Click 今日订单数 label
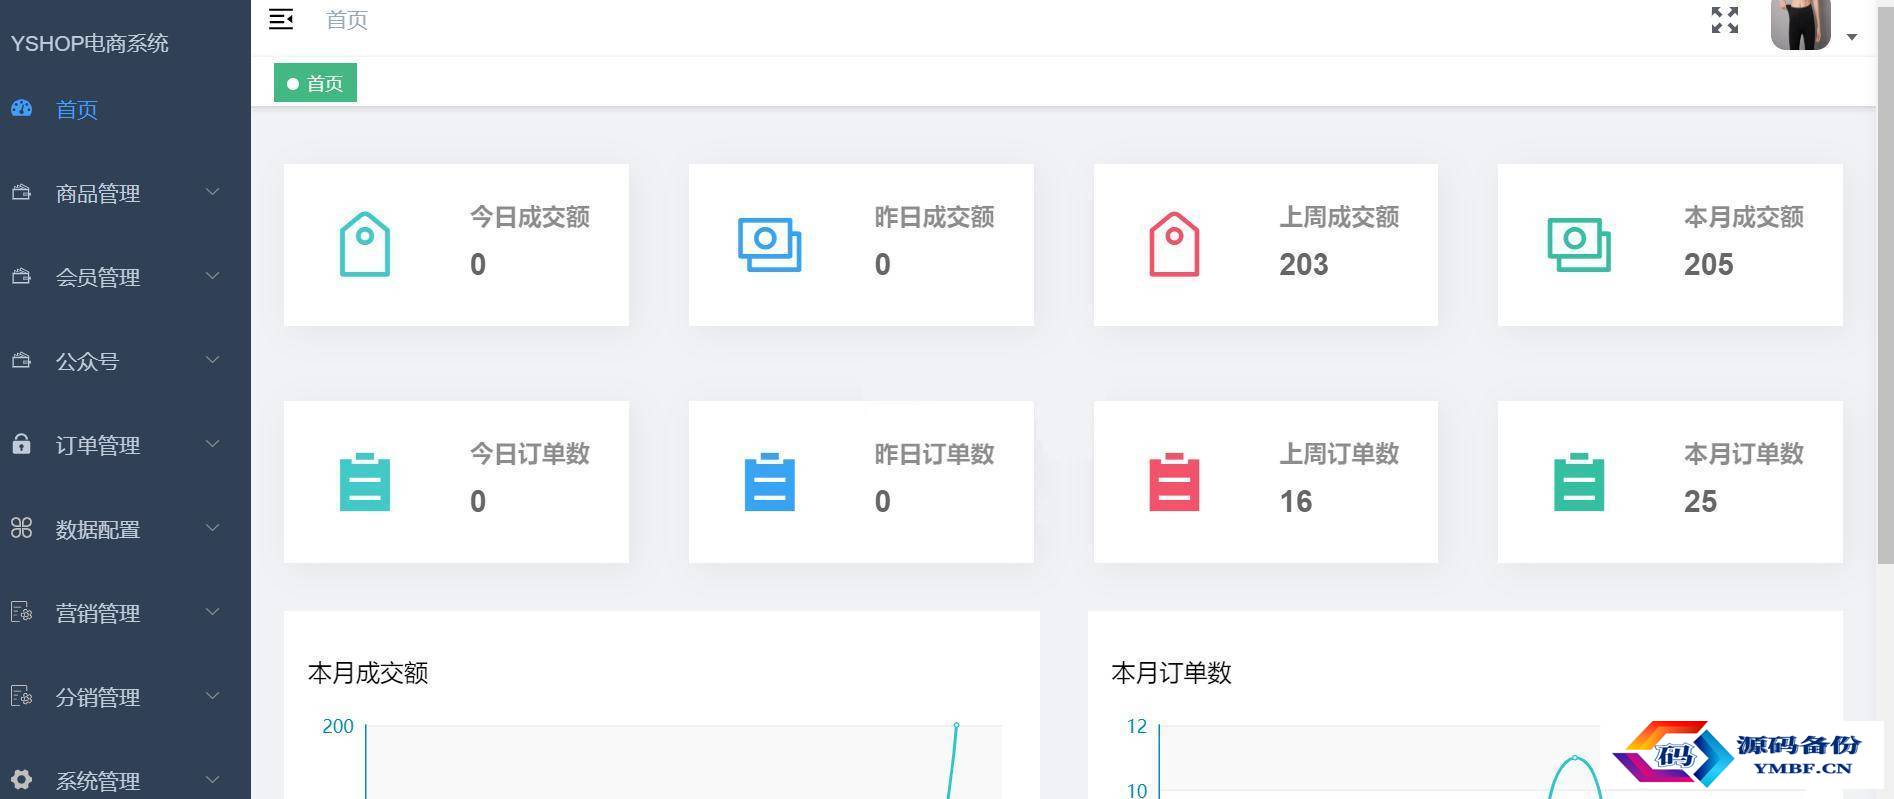 (x=530, y=454)
